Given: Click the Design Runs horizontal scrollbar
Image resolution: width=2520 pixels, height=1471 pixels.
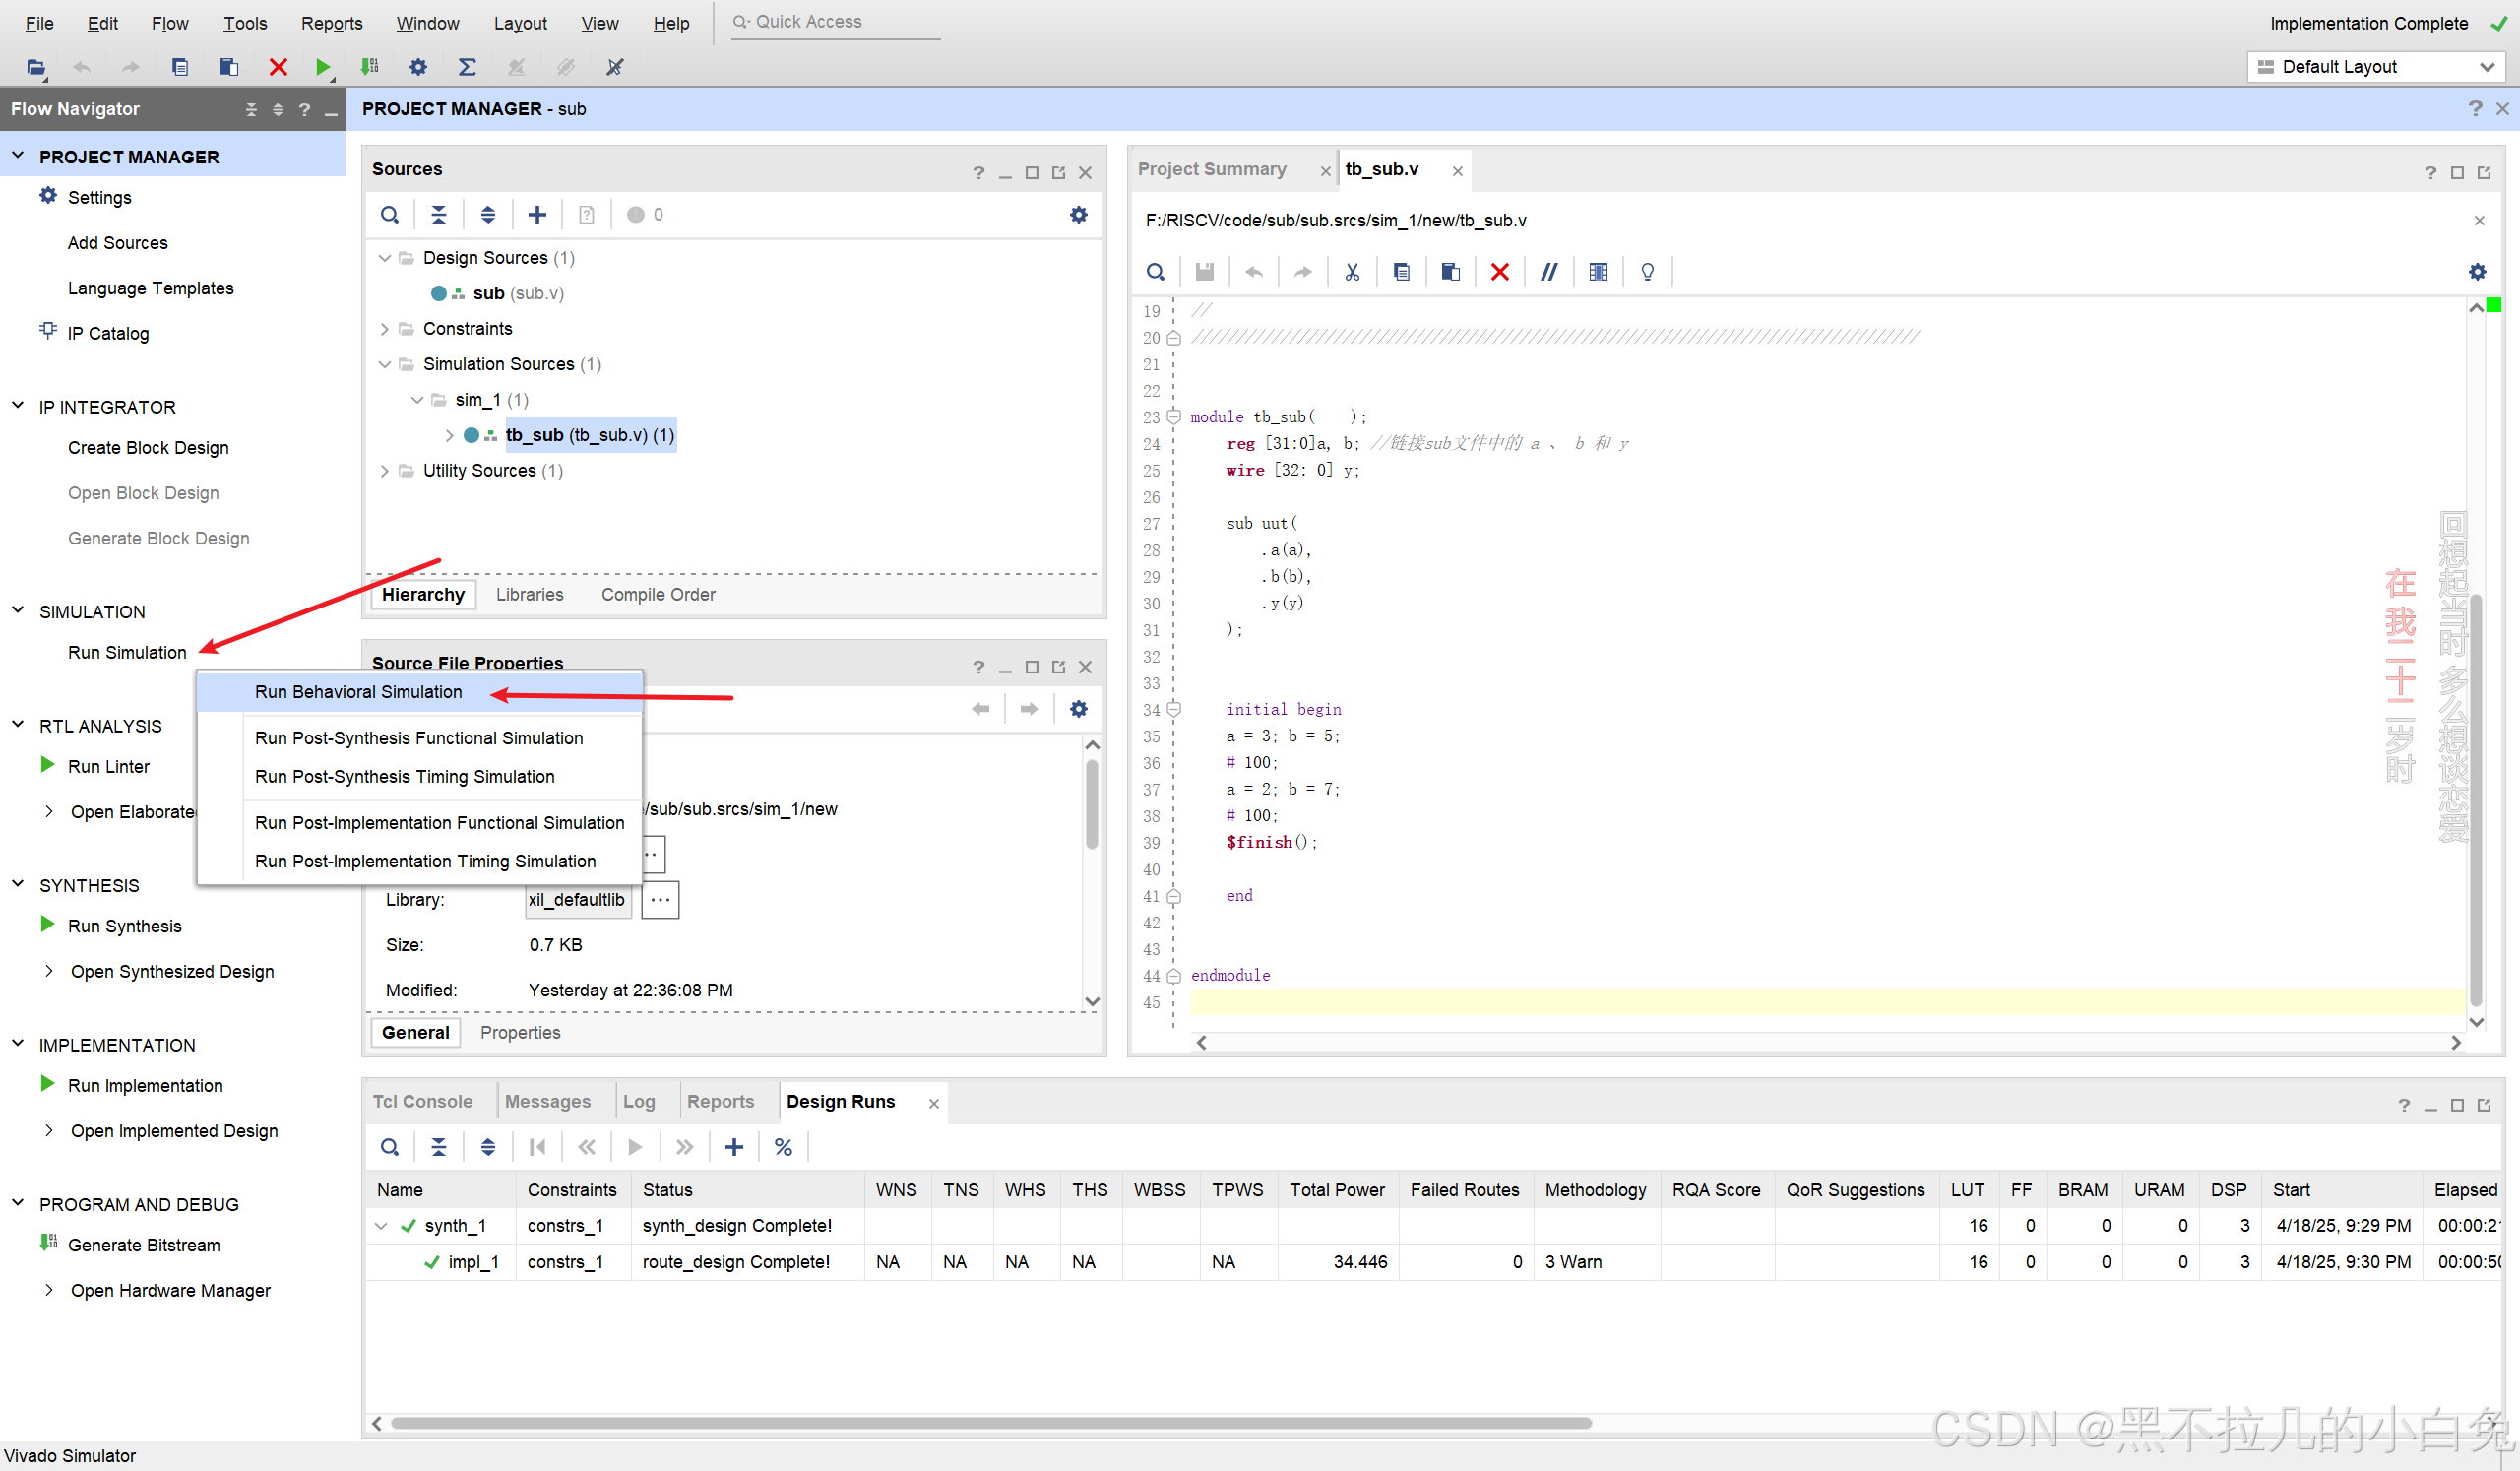Looking at the screenshot, I should coord(990,1423).
